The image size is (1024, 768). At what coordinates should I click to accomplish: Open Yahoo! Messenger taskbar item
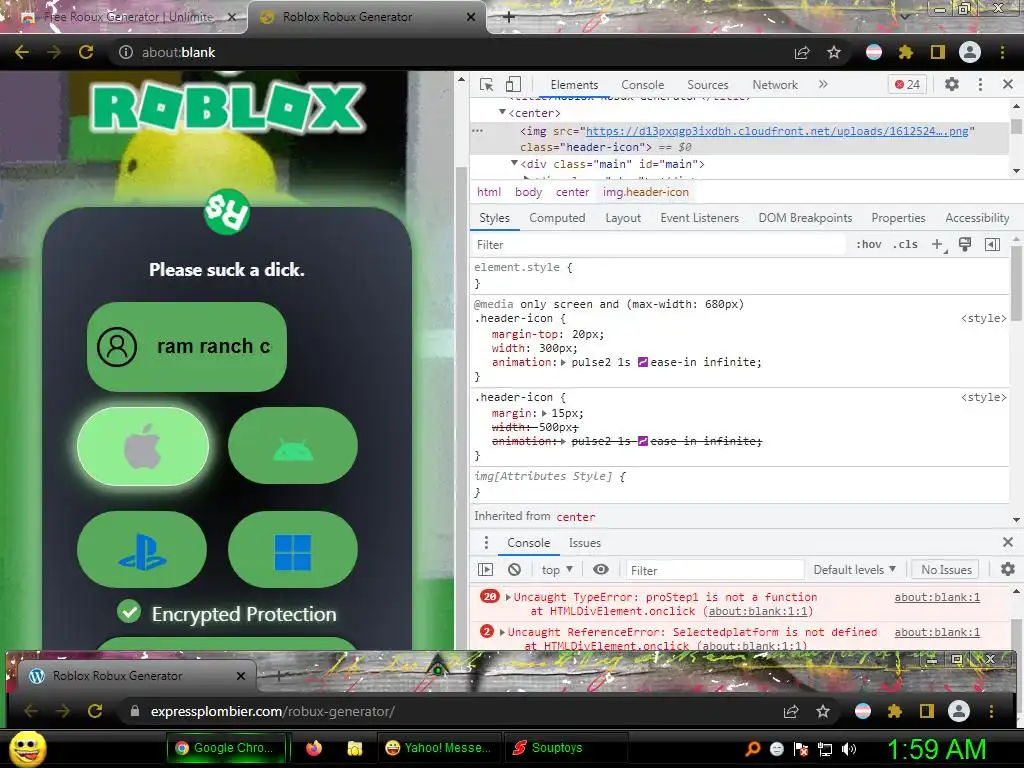(x=439, y=748)
